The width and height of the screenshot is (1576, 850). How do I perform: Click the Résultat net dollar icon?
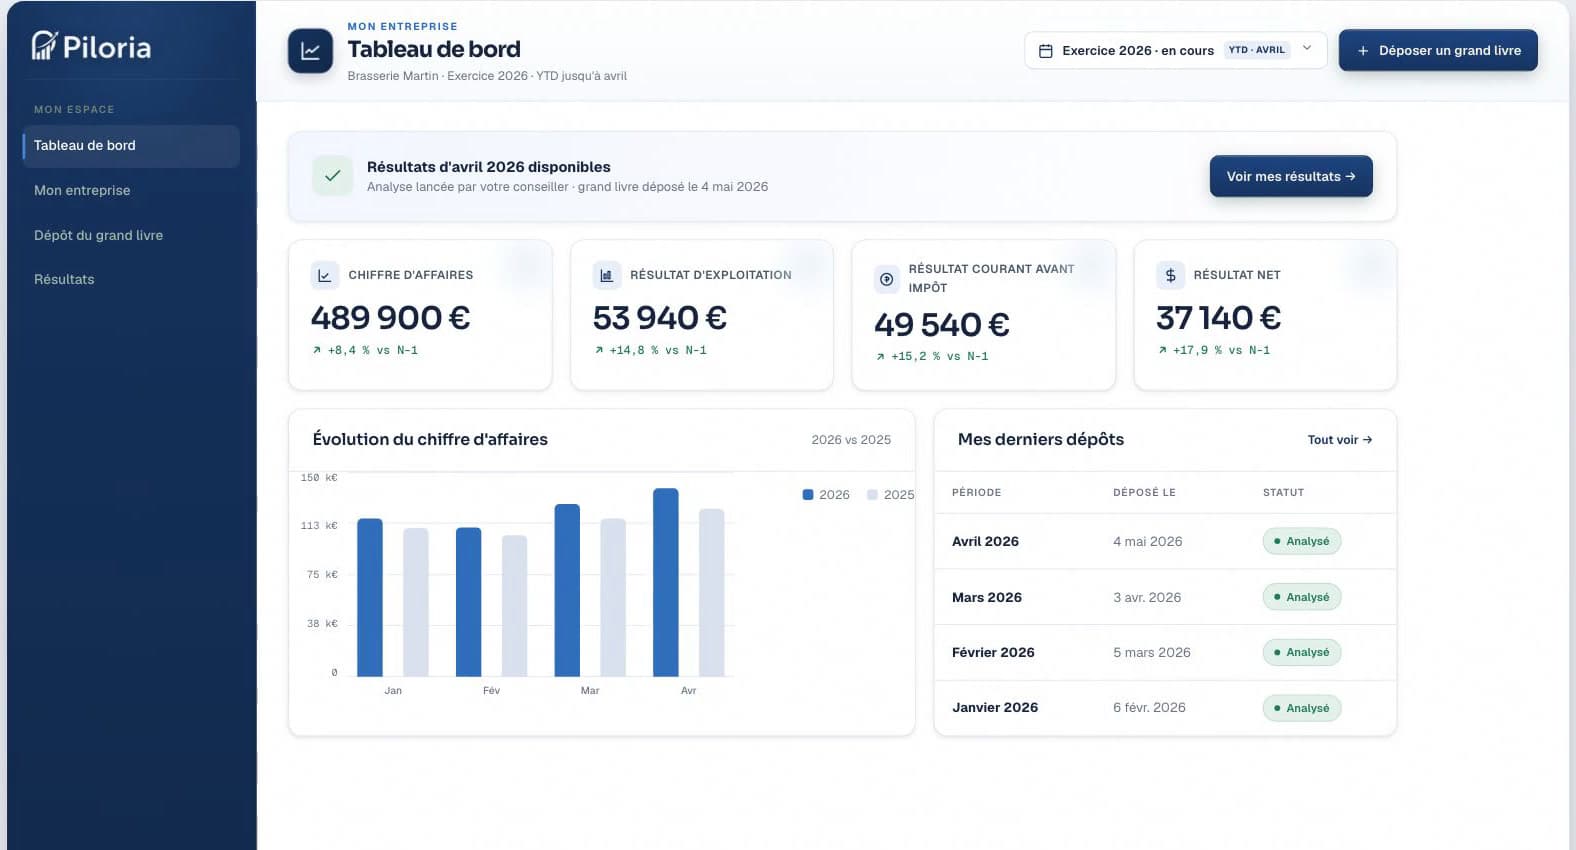click(x=1170, y=275)
